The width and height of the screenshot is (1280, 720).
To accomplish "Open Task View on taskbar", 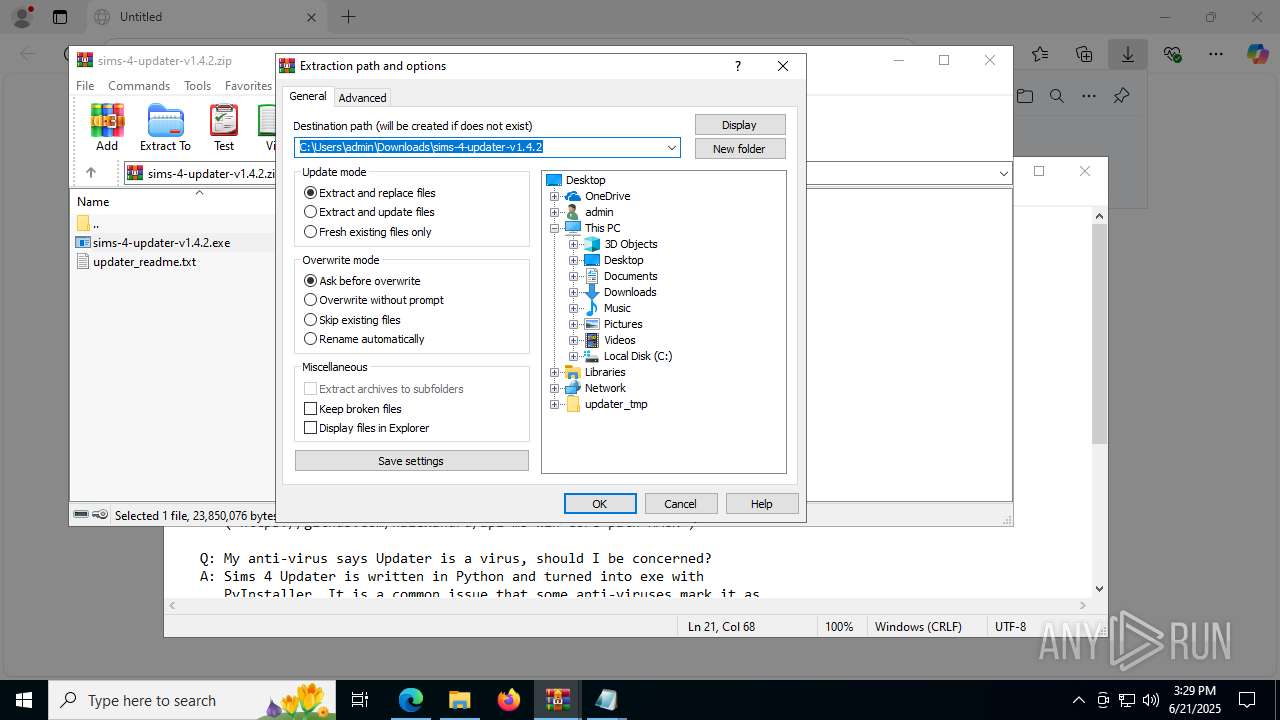I will coord(361,700).
